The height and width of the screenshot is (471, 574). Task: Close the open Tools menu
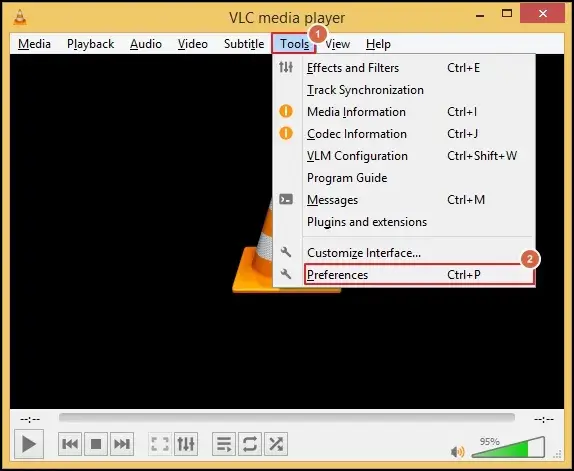pyautogui.click(x=294, y=44)
